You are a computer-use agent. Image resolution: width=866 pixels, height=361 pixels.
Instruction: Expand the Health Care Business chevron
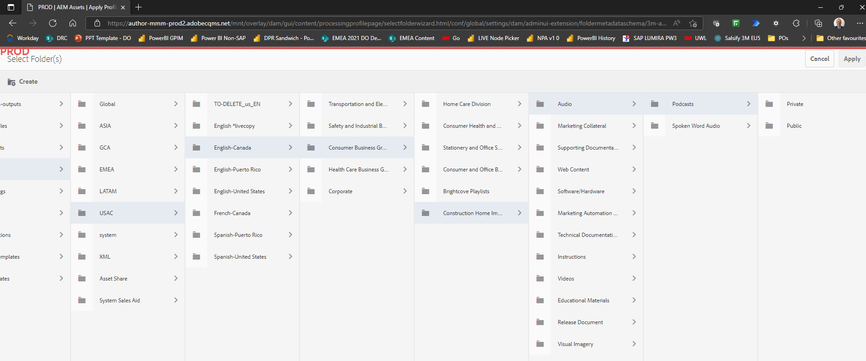point(405,169)
